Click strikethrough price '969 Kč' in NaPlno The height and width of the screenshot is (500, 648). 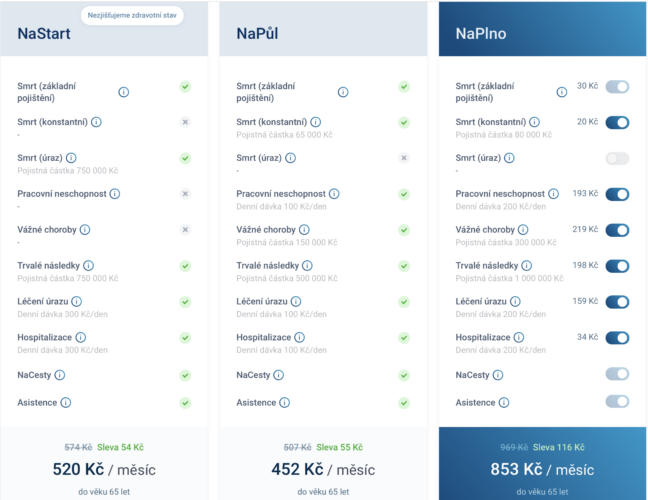click(x=514, y=447)
